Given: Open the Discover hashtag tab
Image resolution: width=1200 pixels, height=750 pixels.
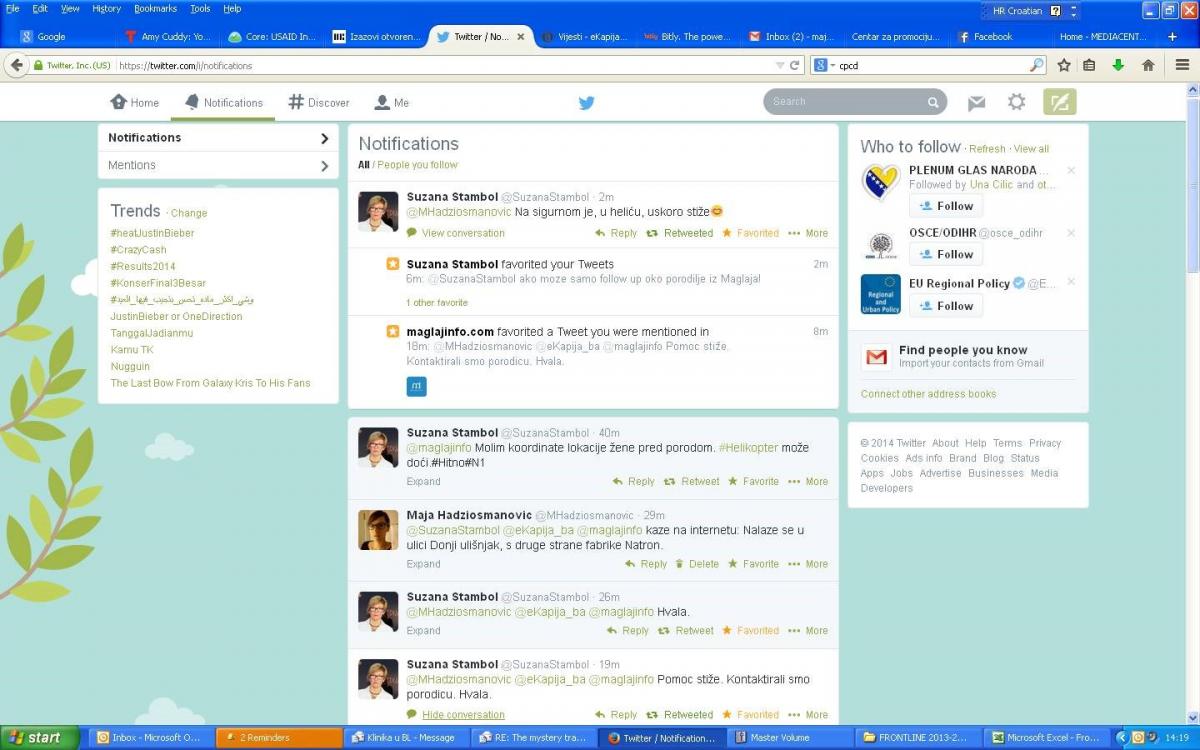Looking at the screenshot, I should click(x=319, y=102).
